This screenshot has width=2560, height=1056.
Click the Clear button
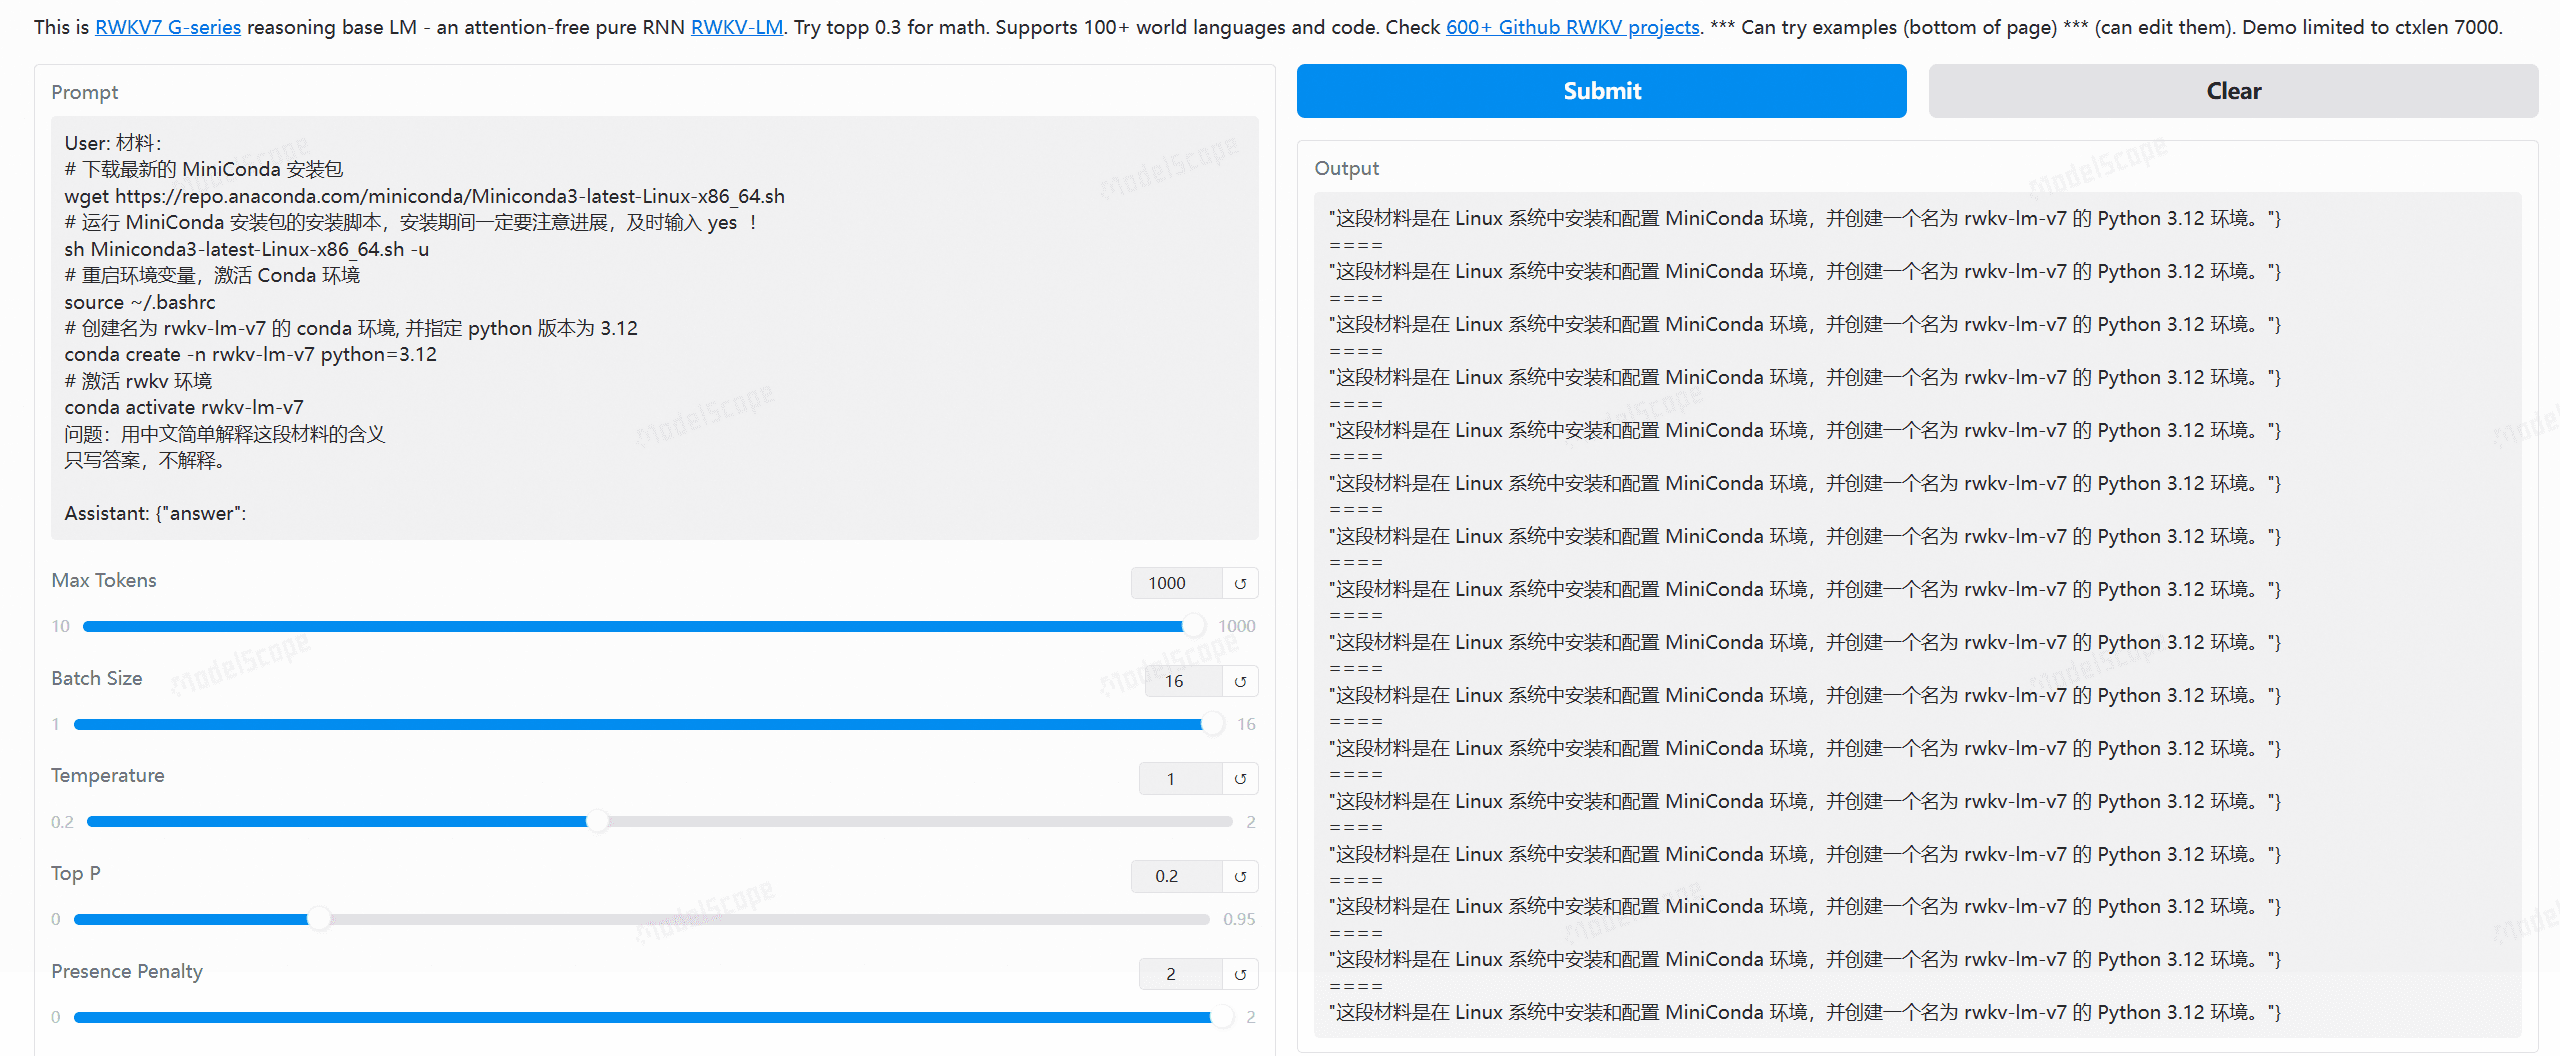tap(2233, 91)
